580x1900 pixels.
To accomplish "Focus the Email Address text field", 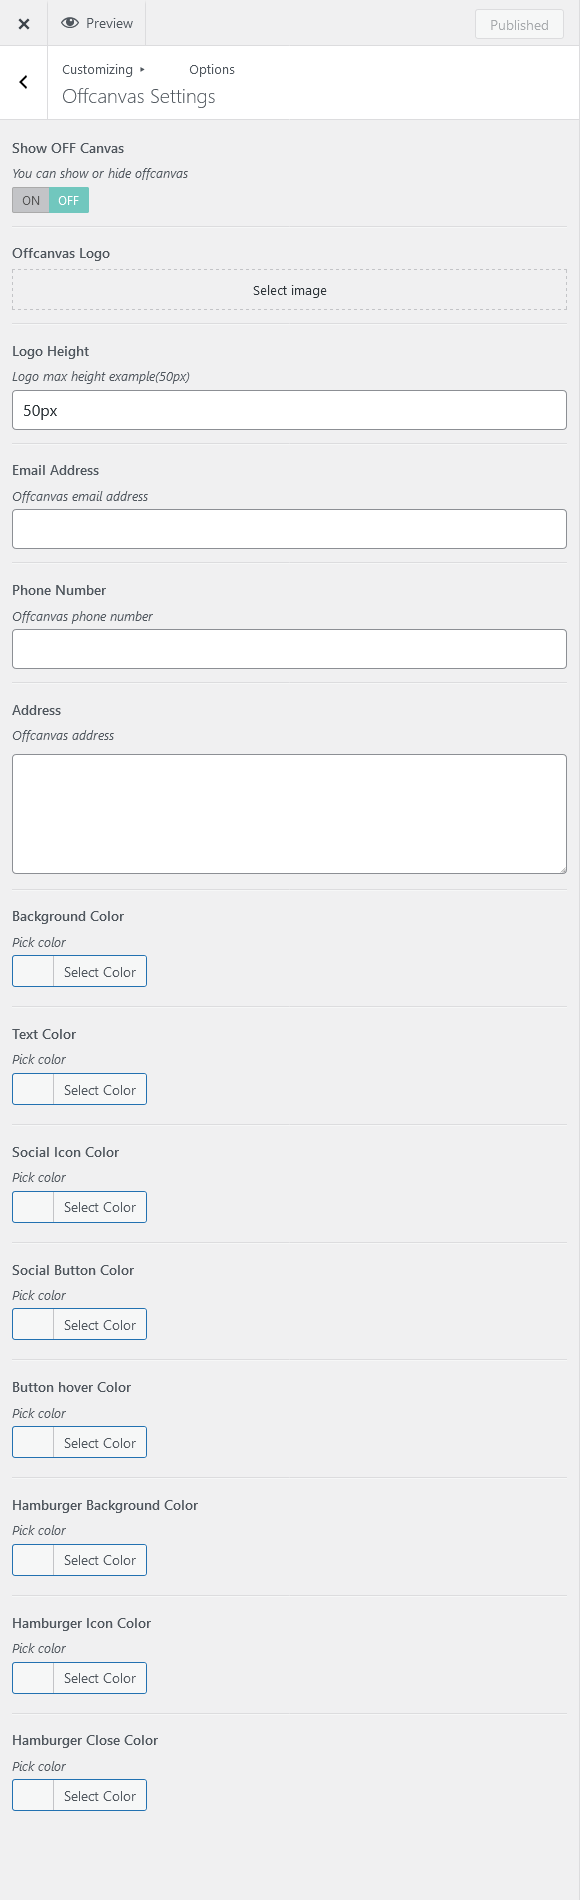I will coord(289,529).
